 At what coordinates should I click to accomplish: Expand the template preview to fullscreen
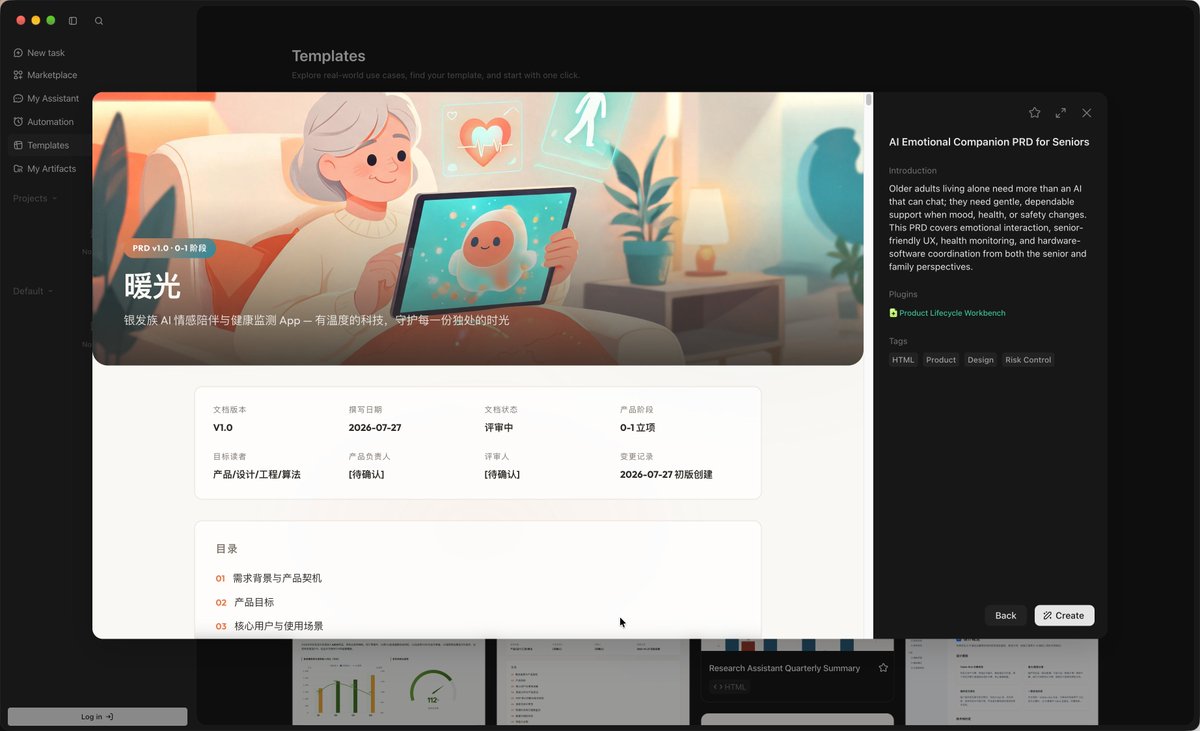point(1060,113)
